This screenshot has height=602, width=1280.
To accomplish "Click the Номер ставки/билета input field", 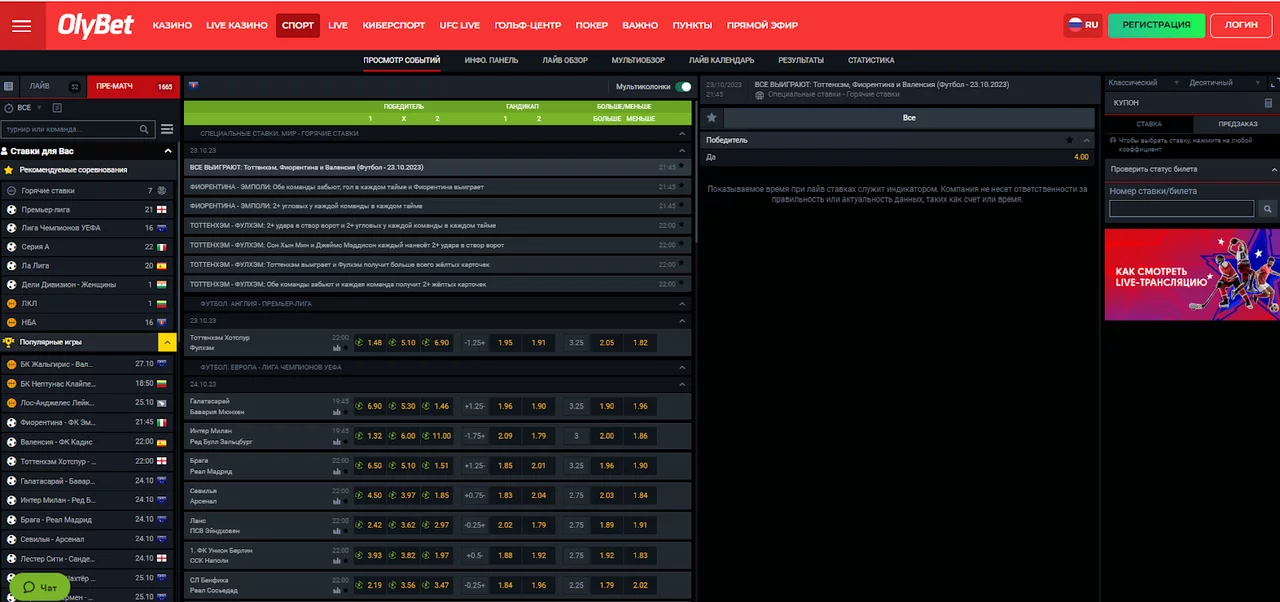I will 1181,209.
